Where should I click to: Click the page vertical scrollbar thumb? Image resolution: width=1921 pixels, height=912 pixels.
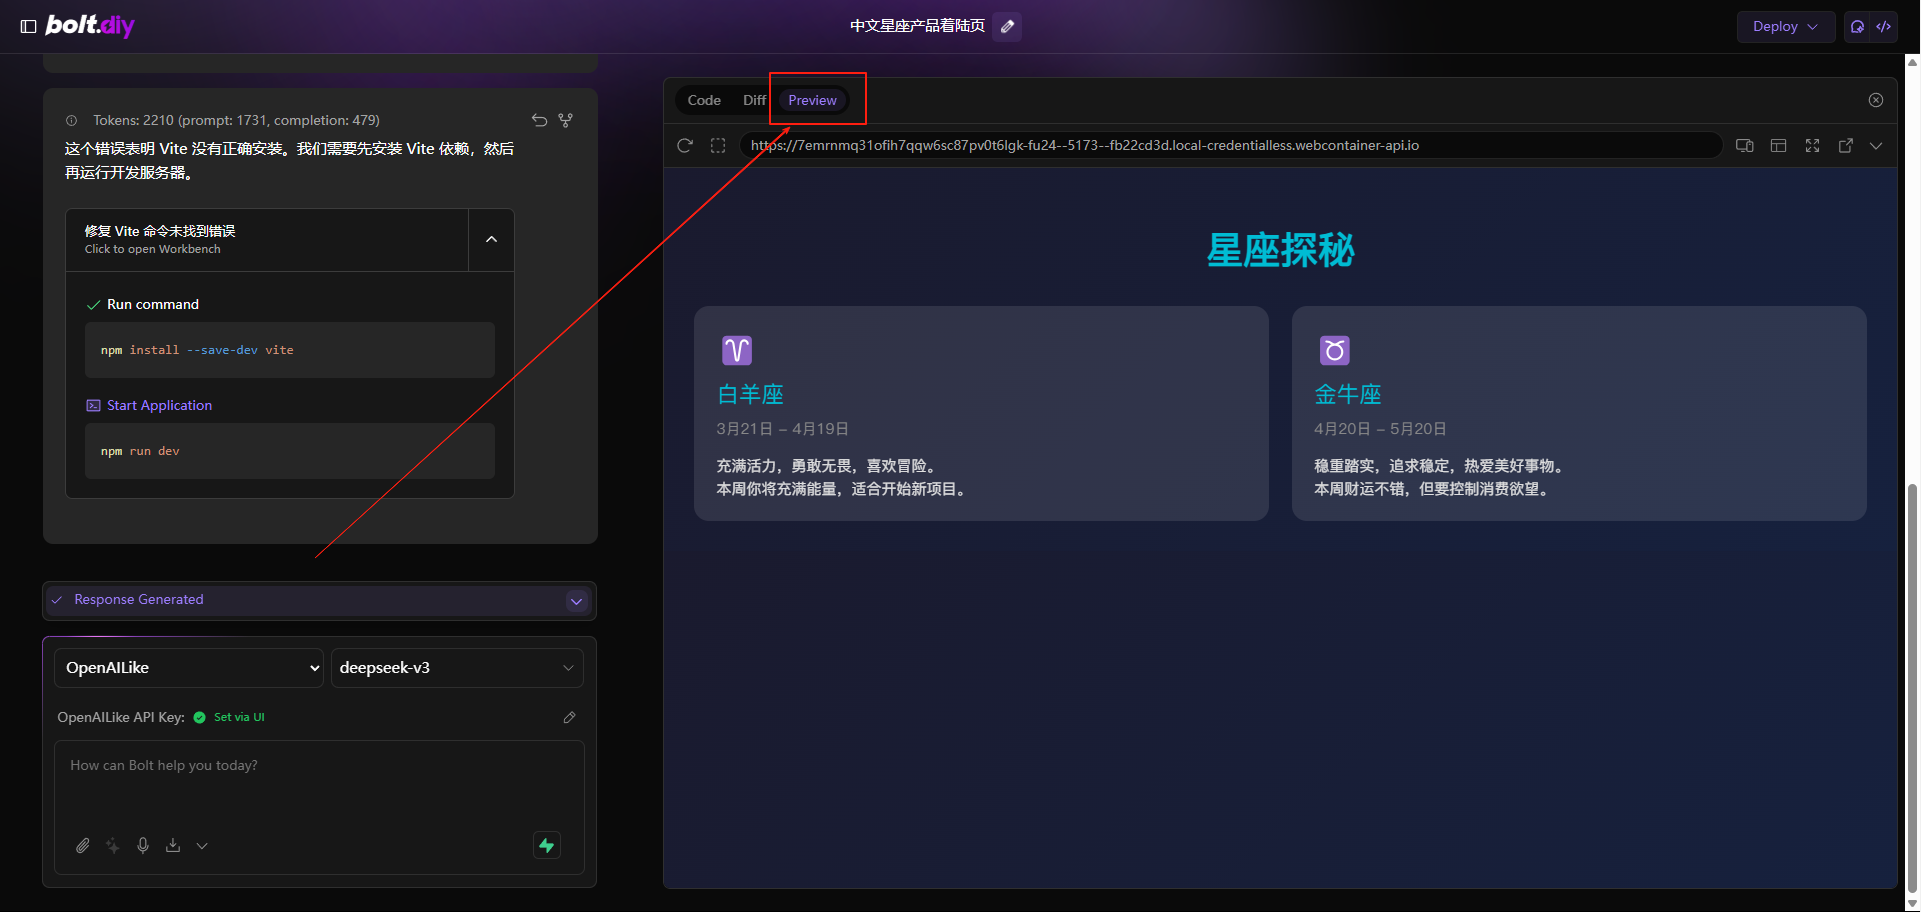pyautogui.click(x=1912, y=688)
